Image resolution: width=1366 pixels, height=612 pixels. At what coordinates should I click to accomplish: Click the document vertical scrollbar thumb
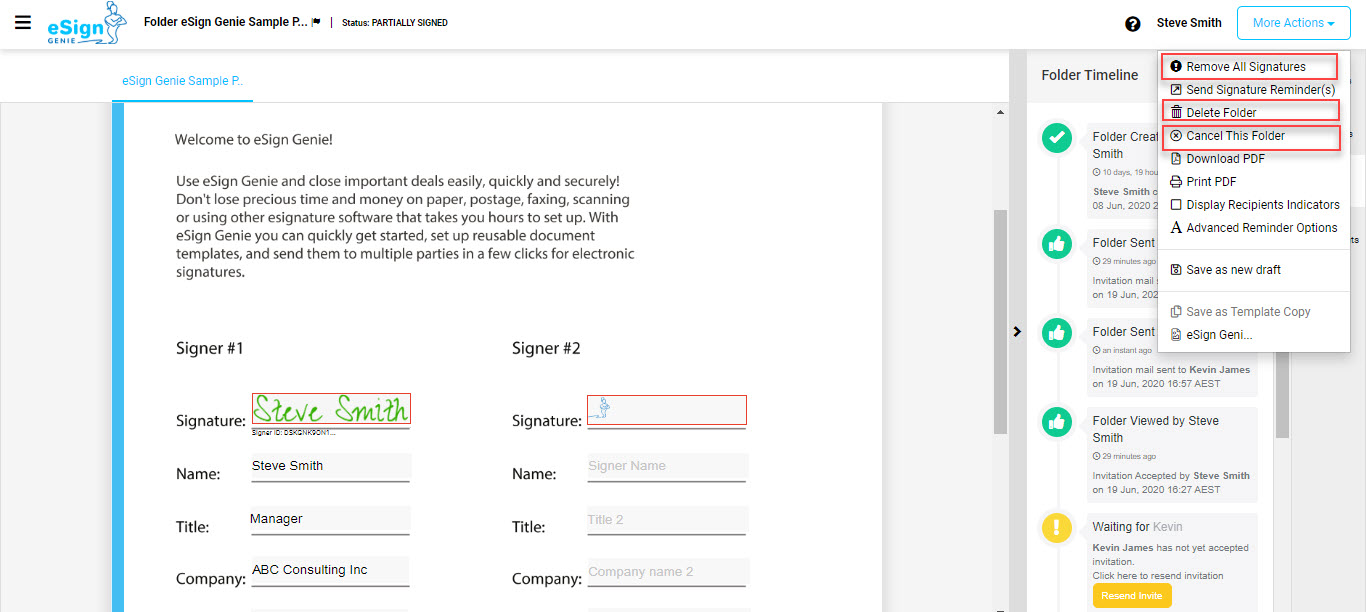1001,321
